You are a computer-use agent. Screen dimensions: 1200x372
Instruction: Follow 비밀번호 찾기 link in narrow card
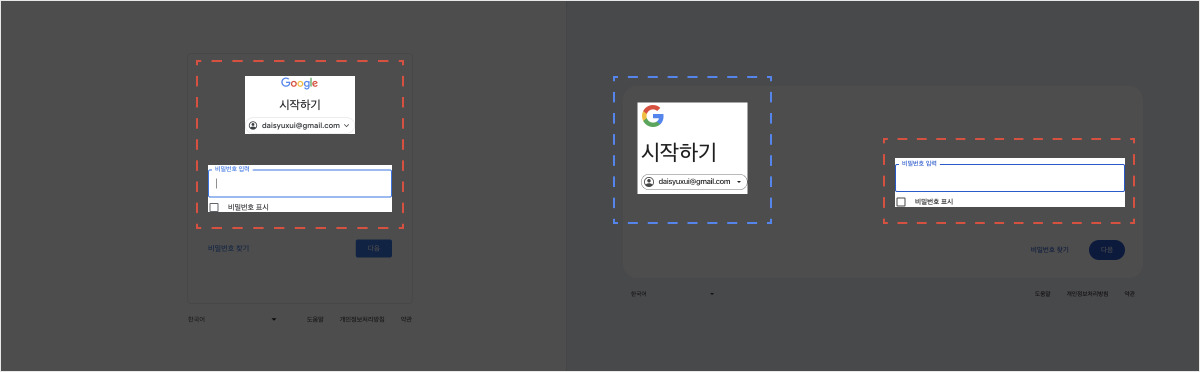[x=228, y=248]
